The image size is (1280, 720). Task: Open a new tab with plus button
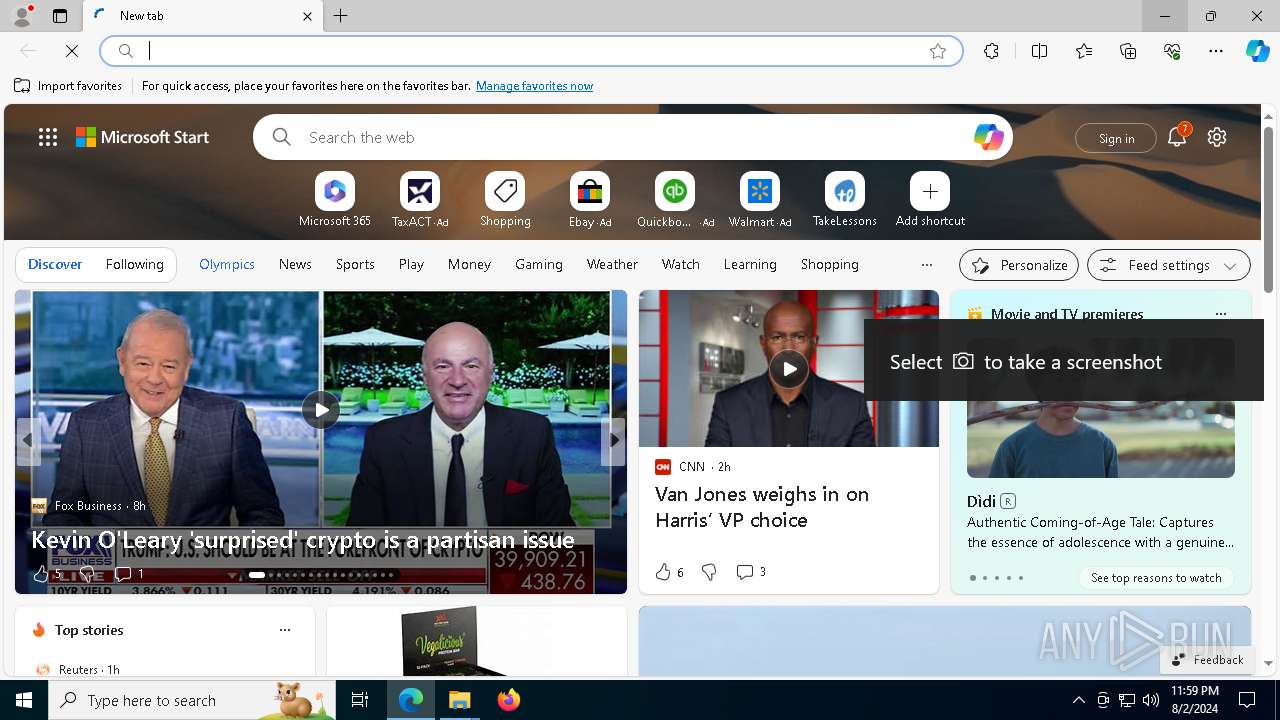click(341, 16)
